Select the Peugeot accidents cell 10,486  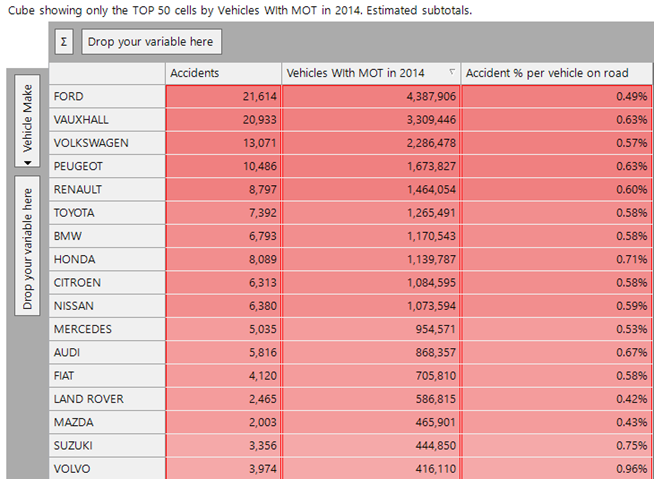tap(223, 166)
